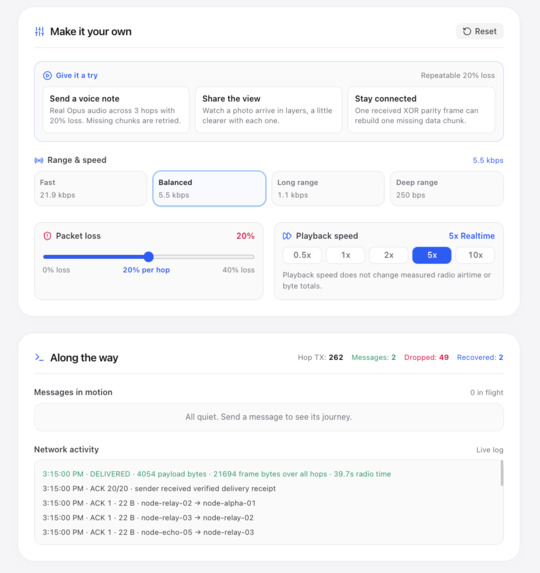Click the ACK 20/20 log line
Image resolution: width=540 pixels, height=573 pixels.
[159, 489]
